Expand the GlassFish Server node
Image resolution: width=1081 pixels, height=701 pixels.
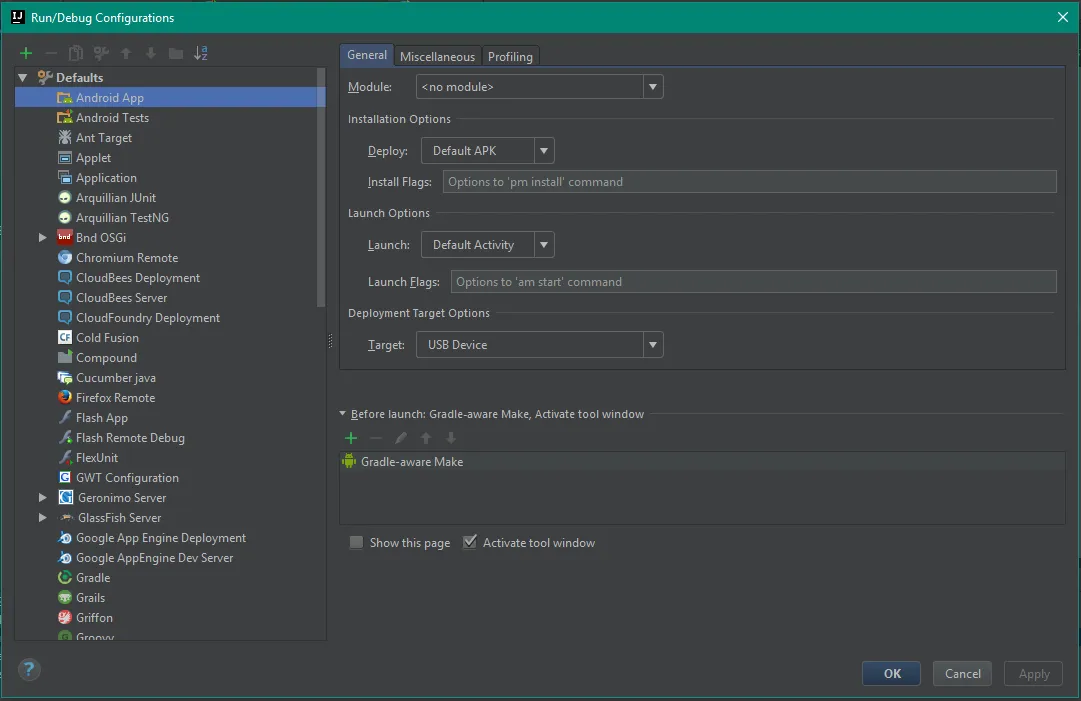pos(43,517)
